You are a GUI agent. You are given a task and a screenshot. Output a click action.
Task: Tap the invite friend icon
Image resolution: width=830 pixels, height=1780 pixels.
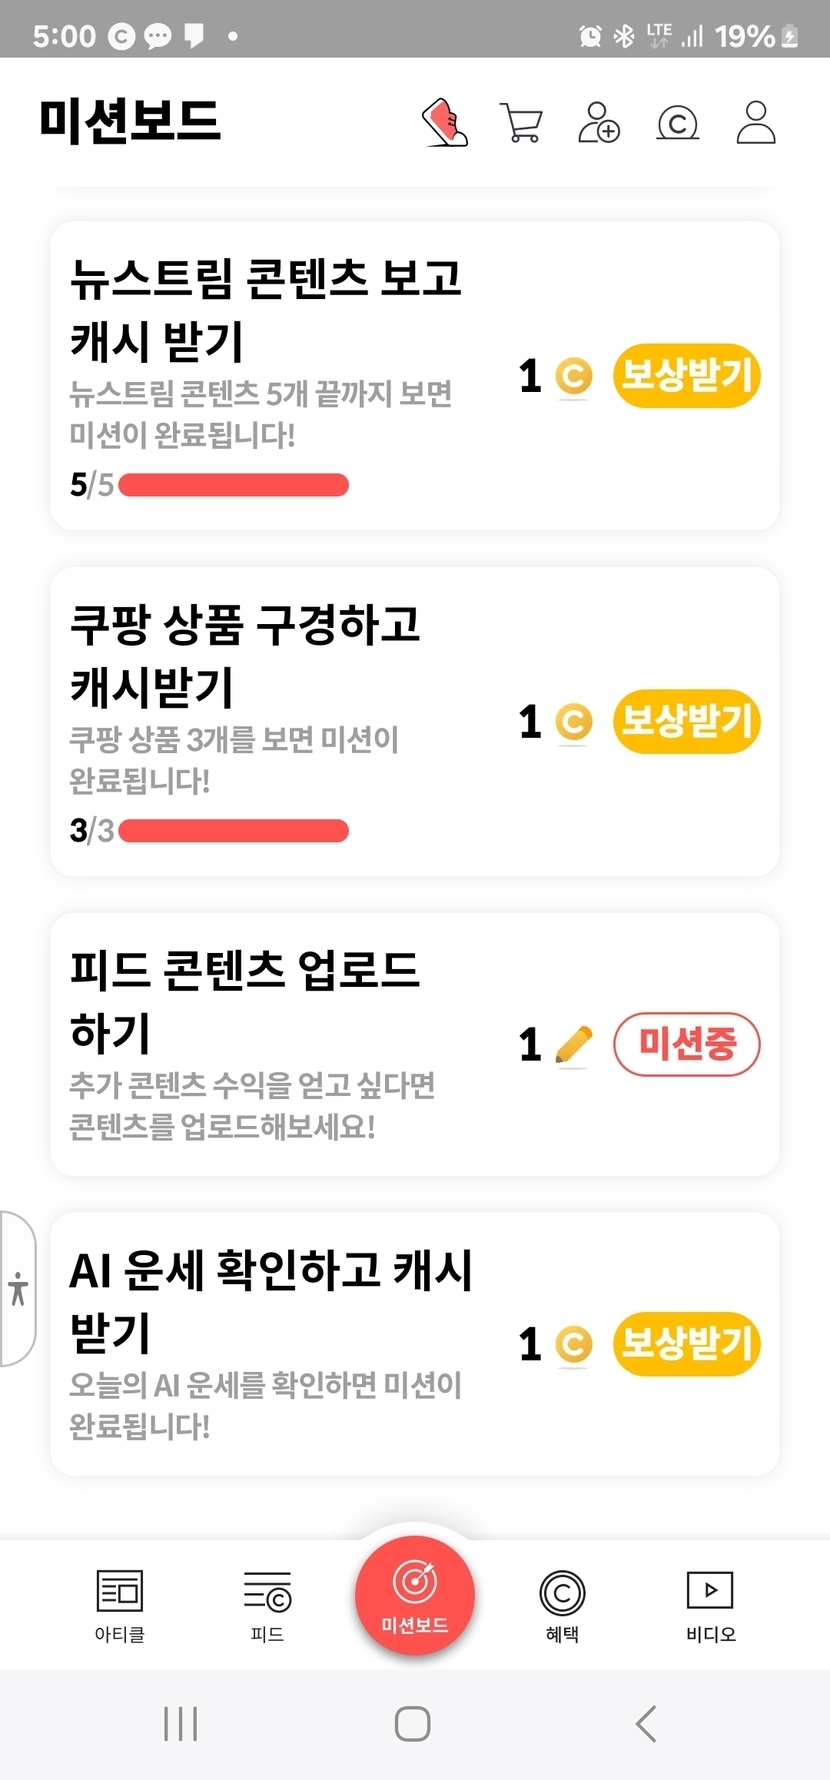(599, 123)
